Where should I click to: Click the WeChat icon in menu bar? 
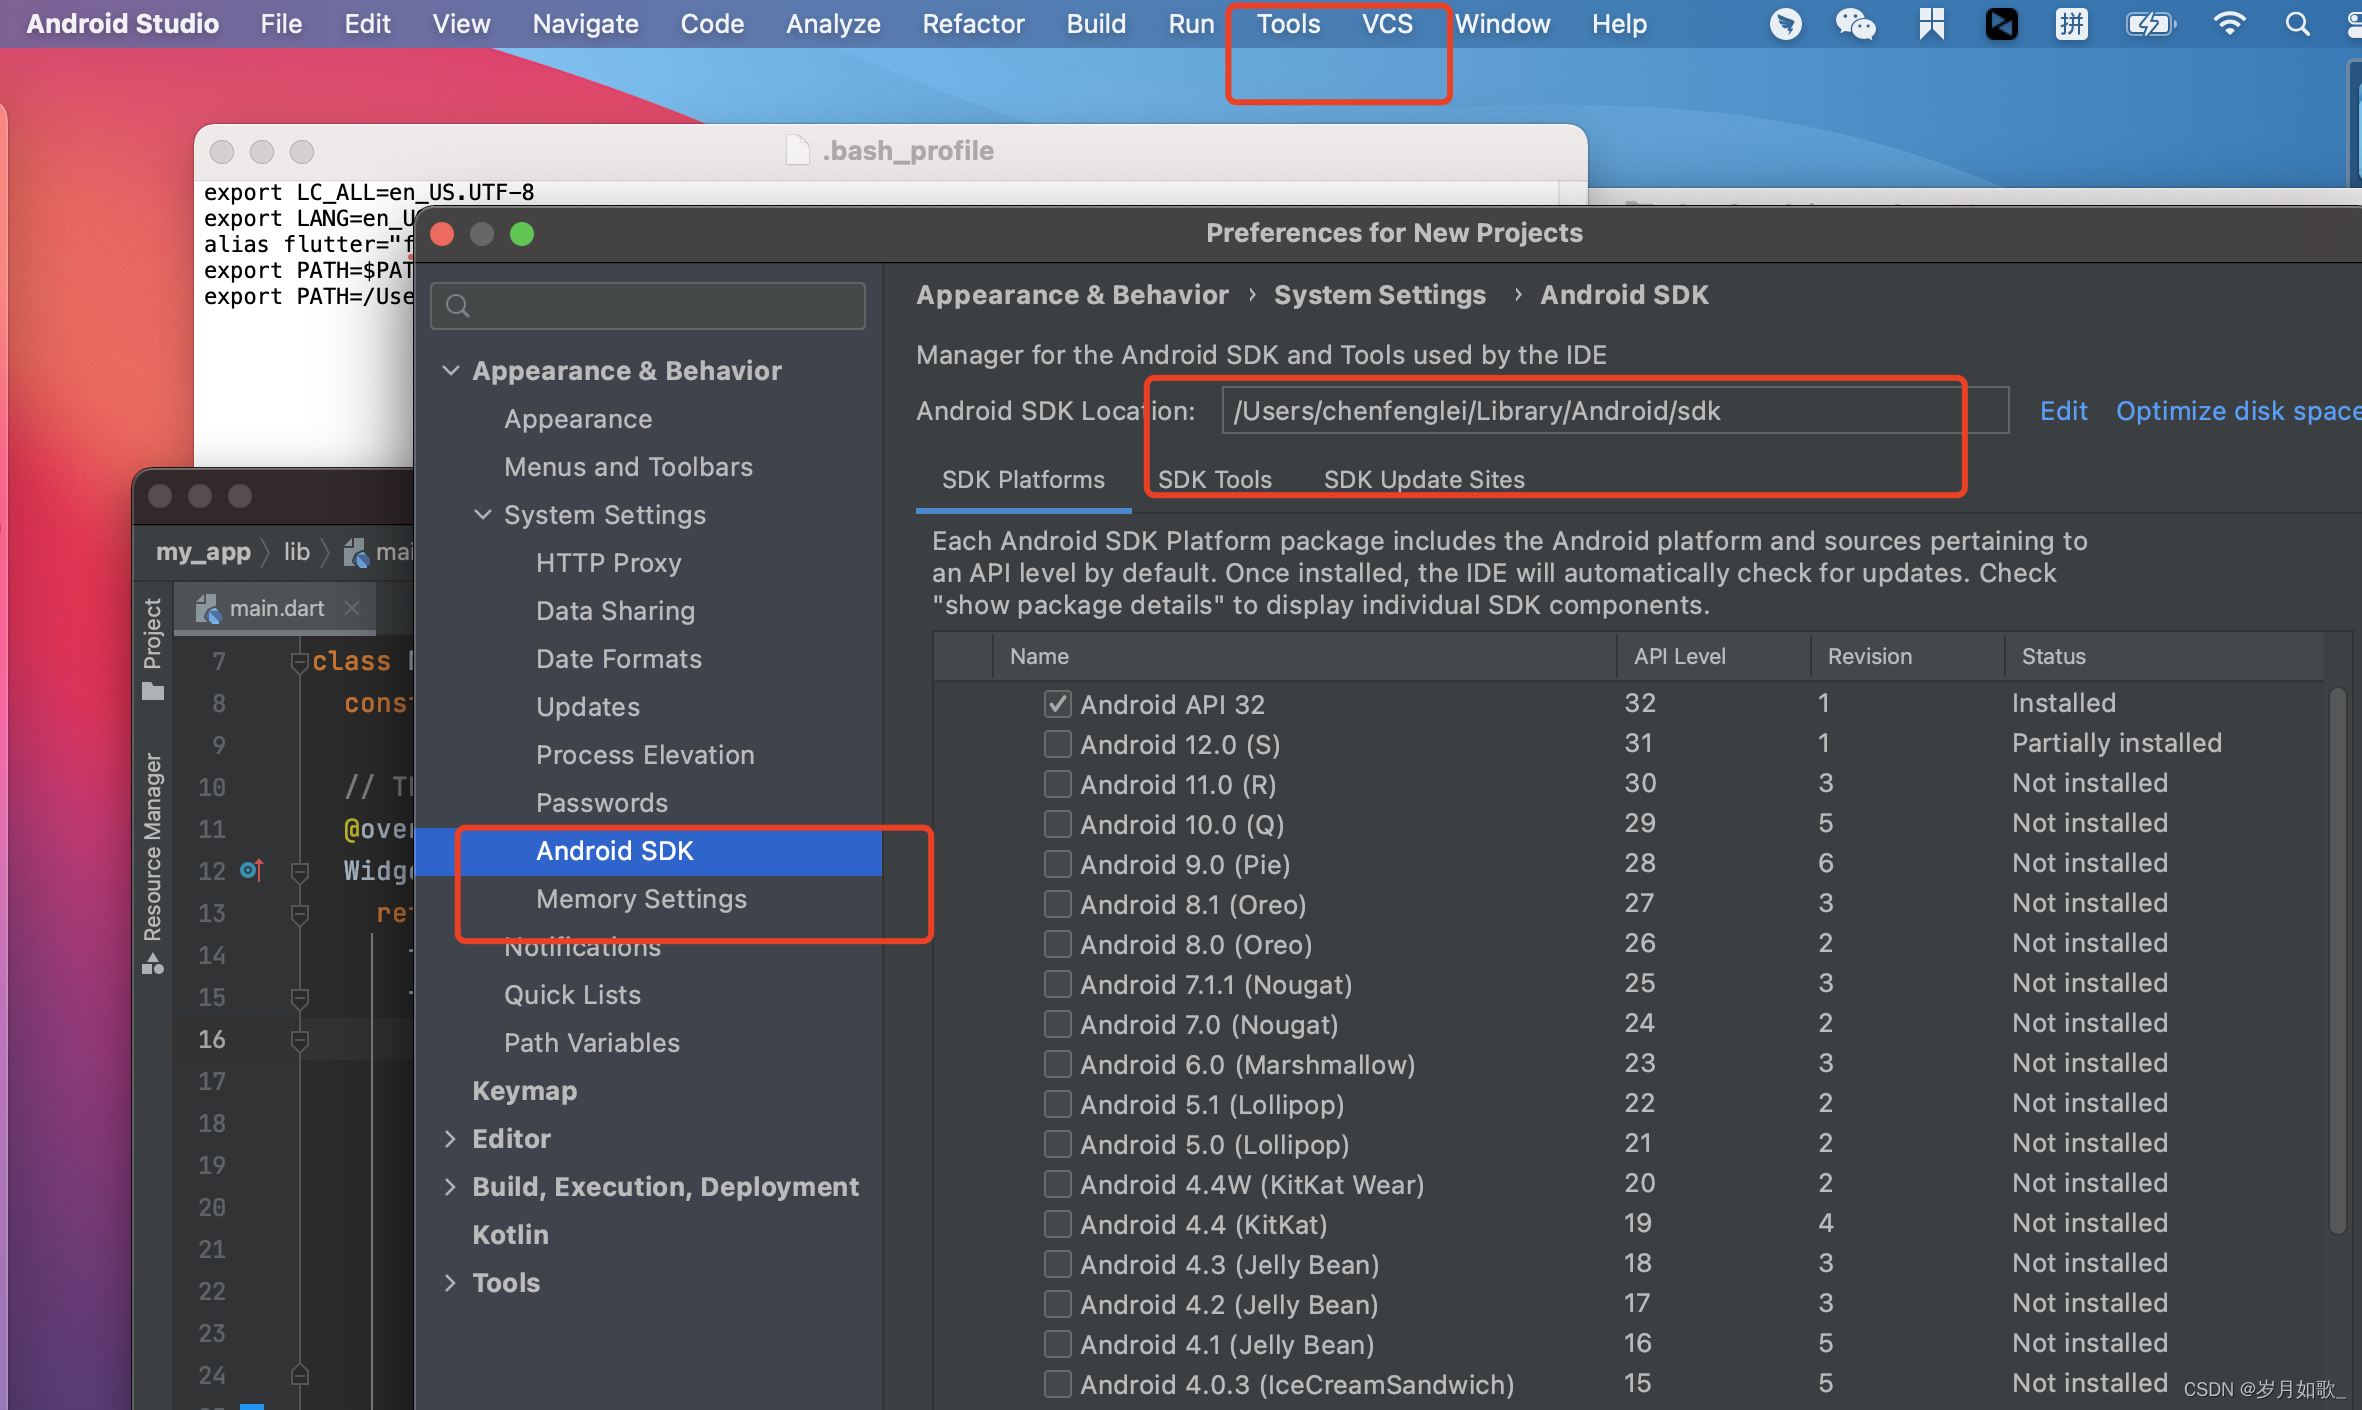point(1855,24)
